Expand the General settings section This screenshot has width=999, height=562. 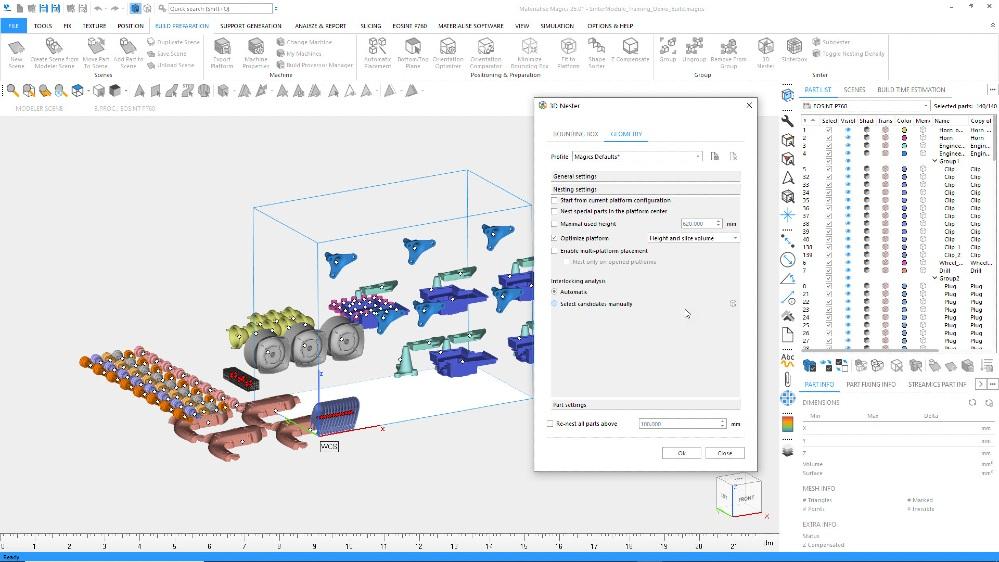pos(645,176)
